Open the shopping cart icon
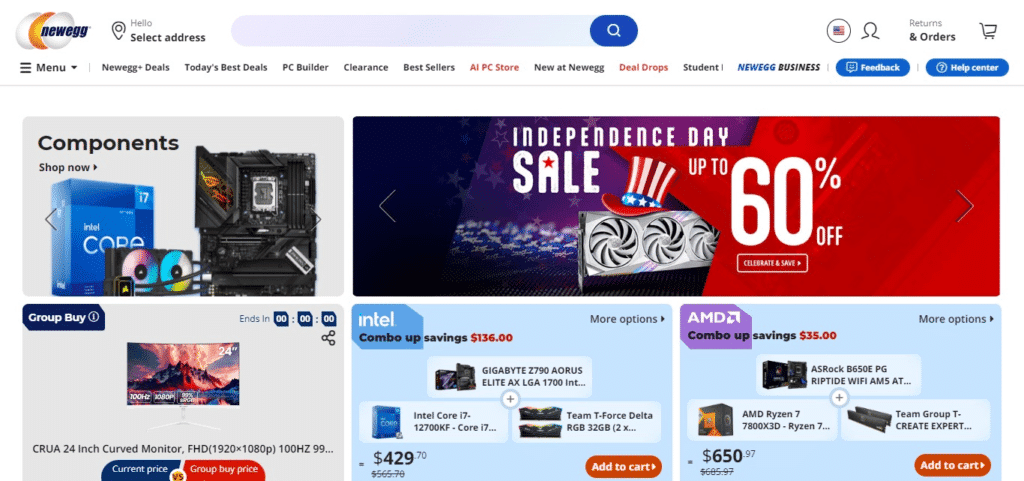 click(x=988, y=31)
